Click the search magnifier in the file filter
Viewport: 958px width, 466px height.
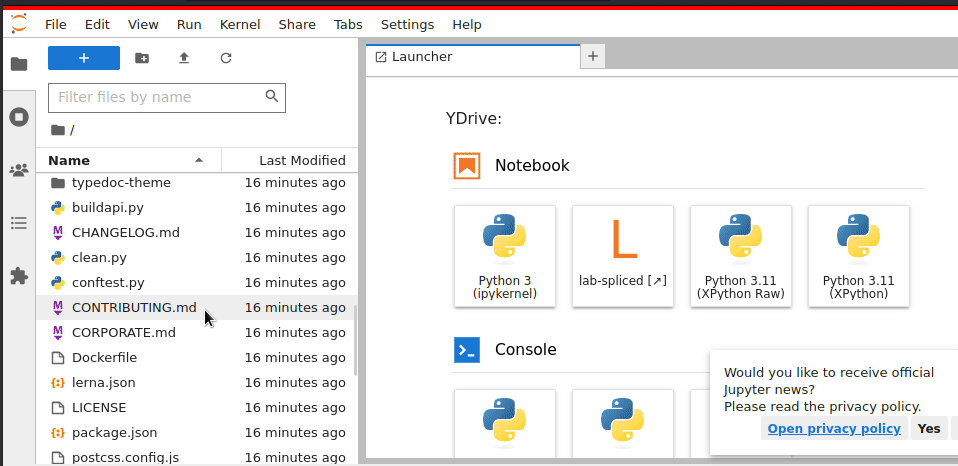coord(272,96)
